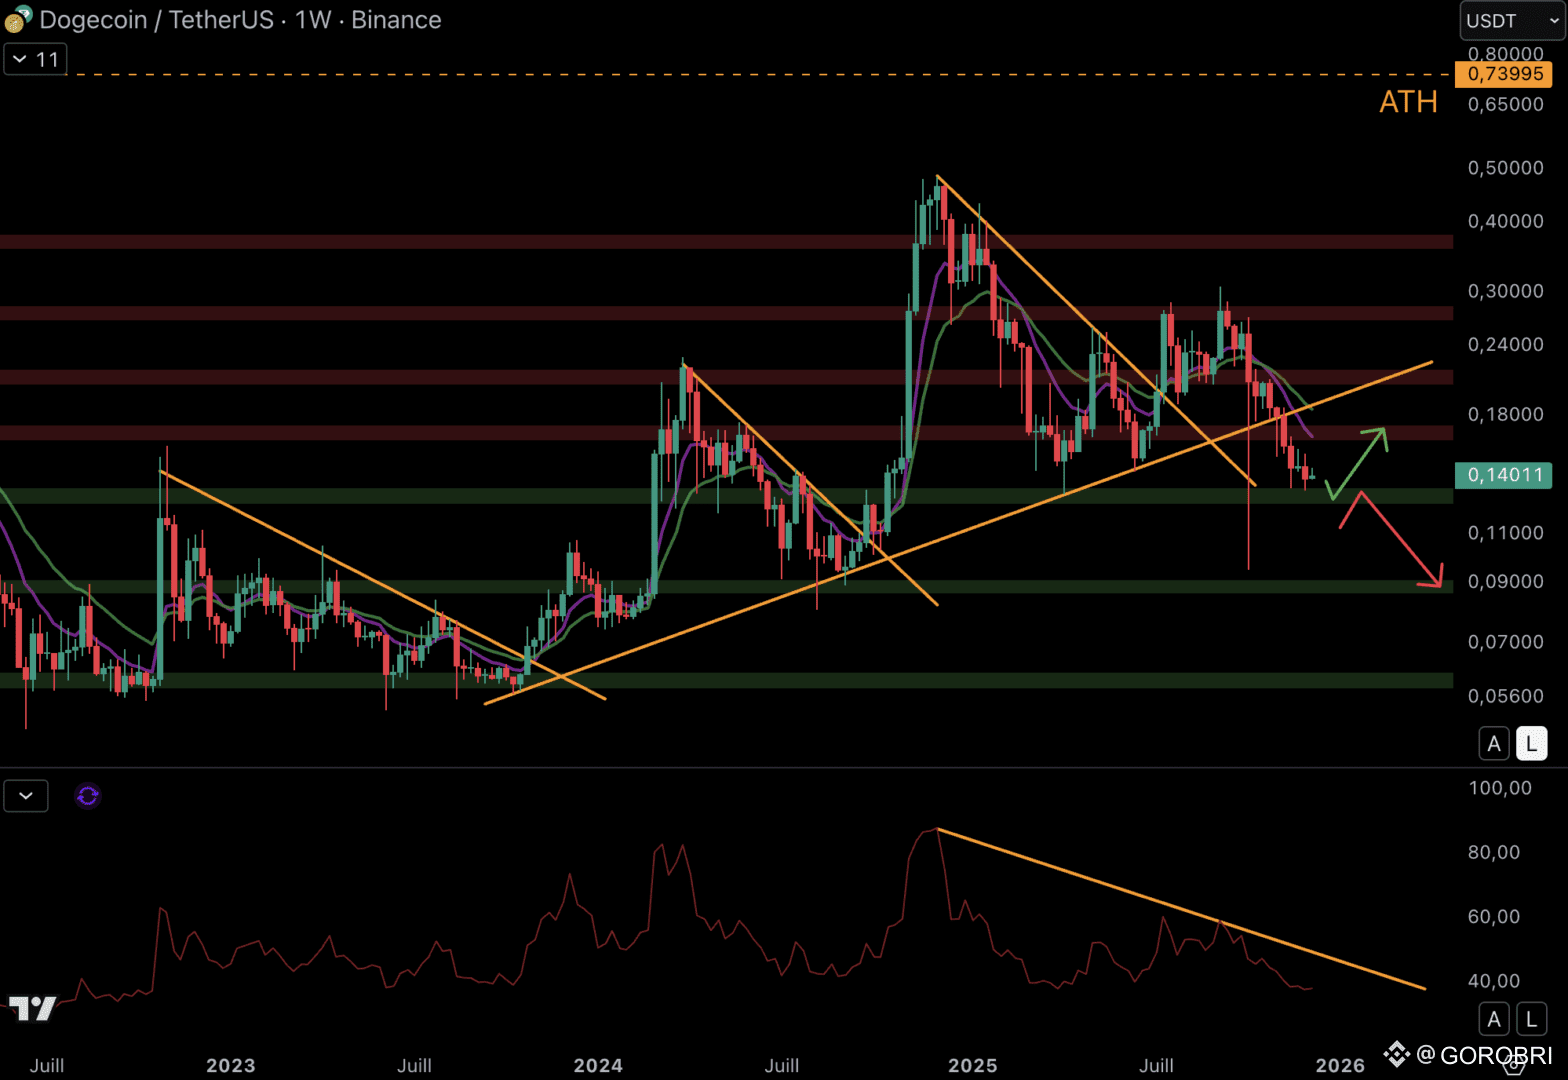The width and height of the screenshot is (1568, 1080).
Task: Click the 0,05600 price axis label
Action: click(x=1506, y=696)
